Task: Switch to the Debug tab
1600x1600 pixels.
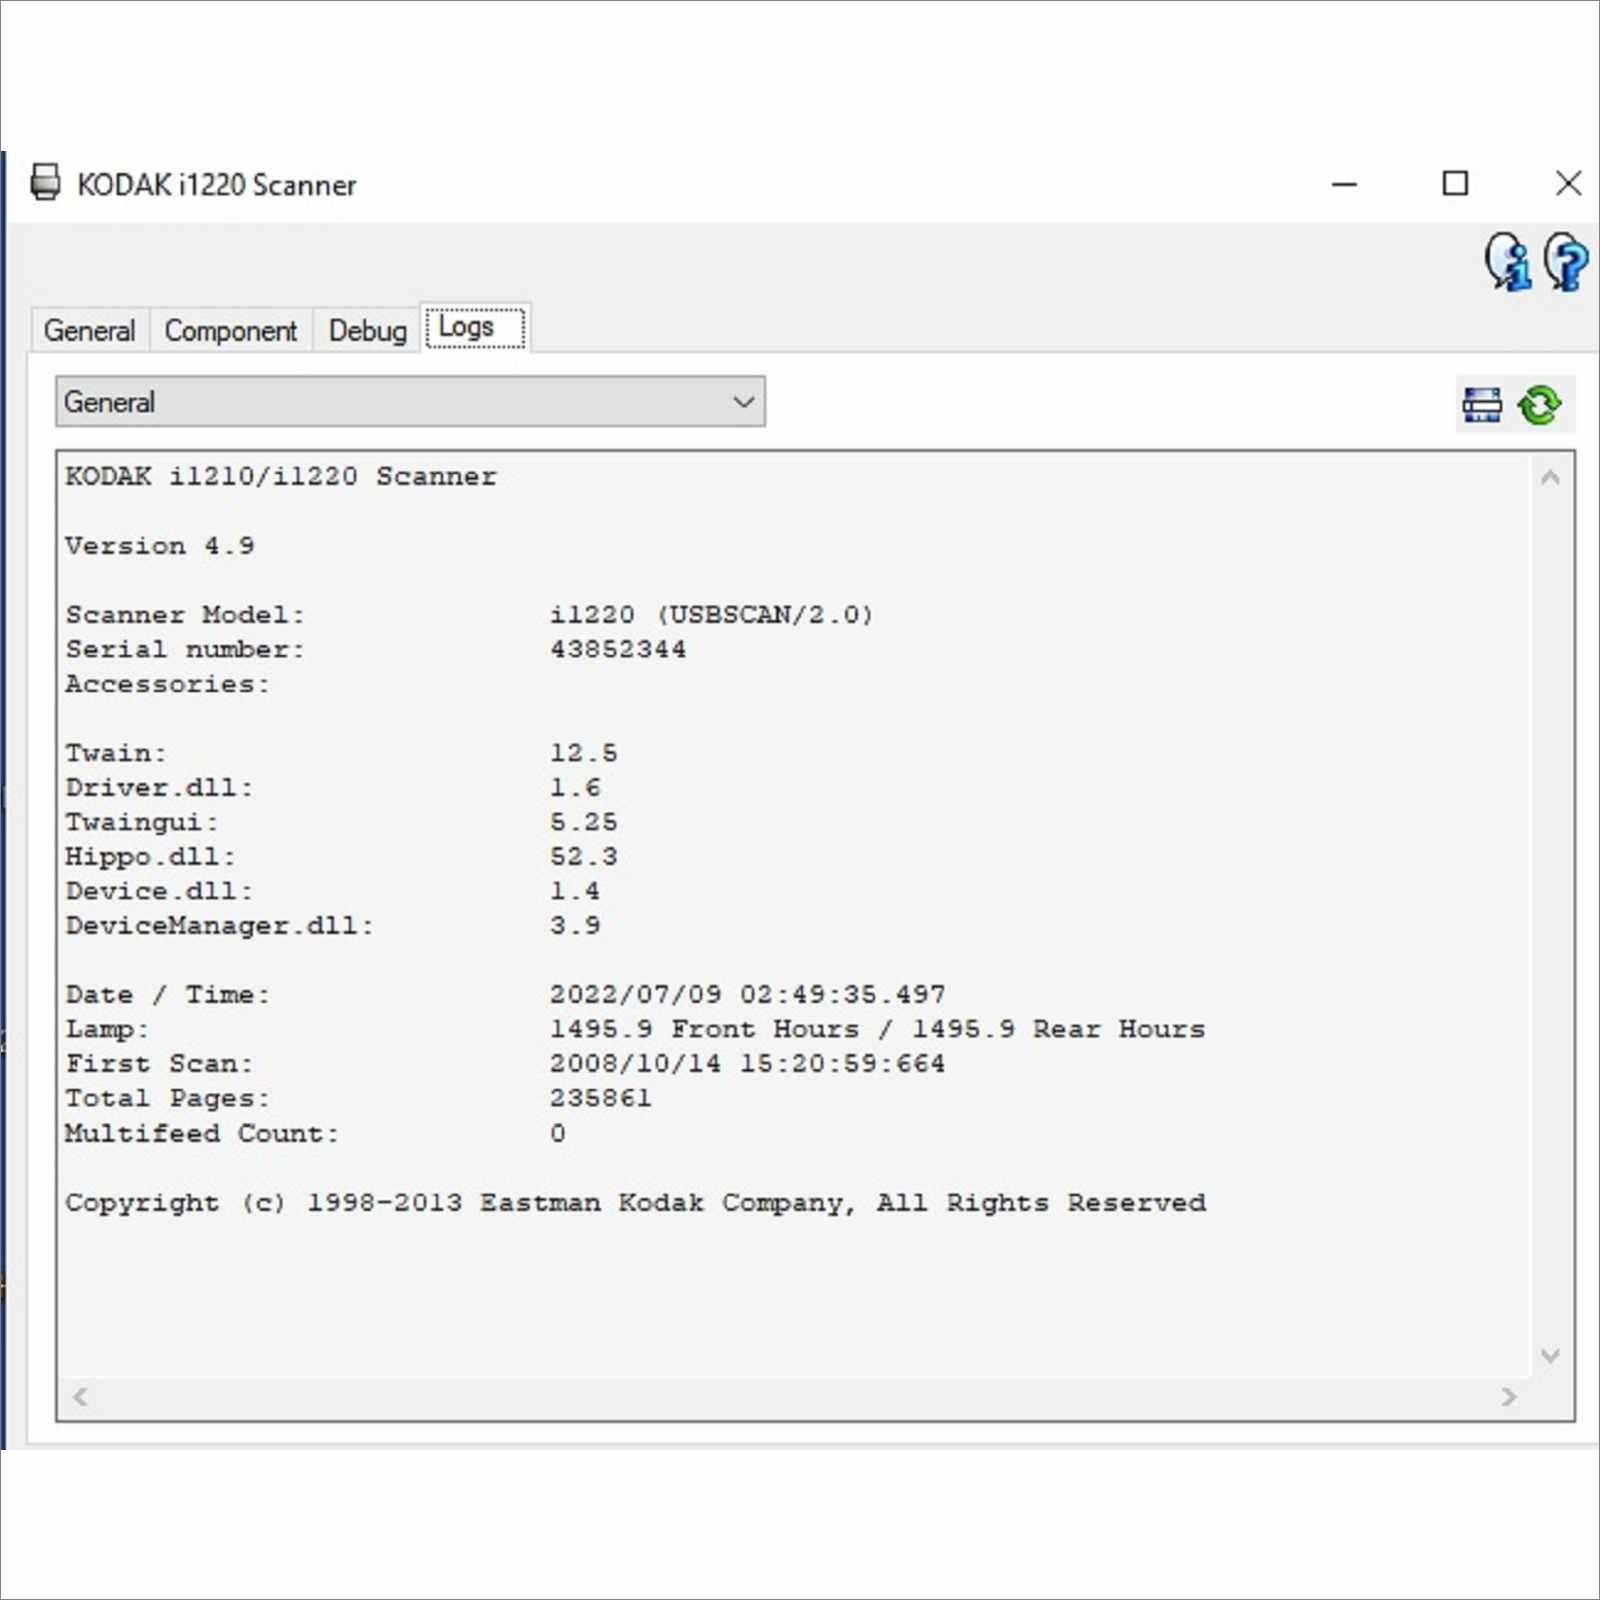Action: coord(367,331)
